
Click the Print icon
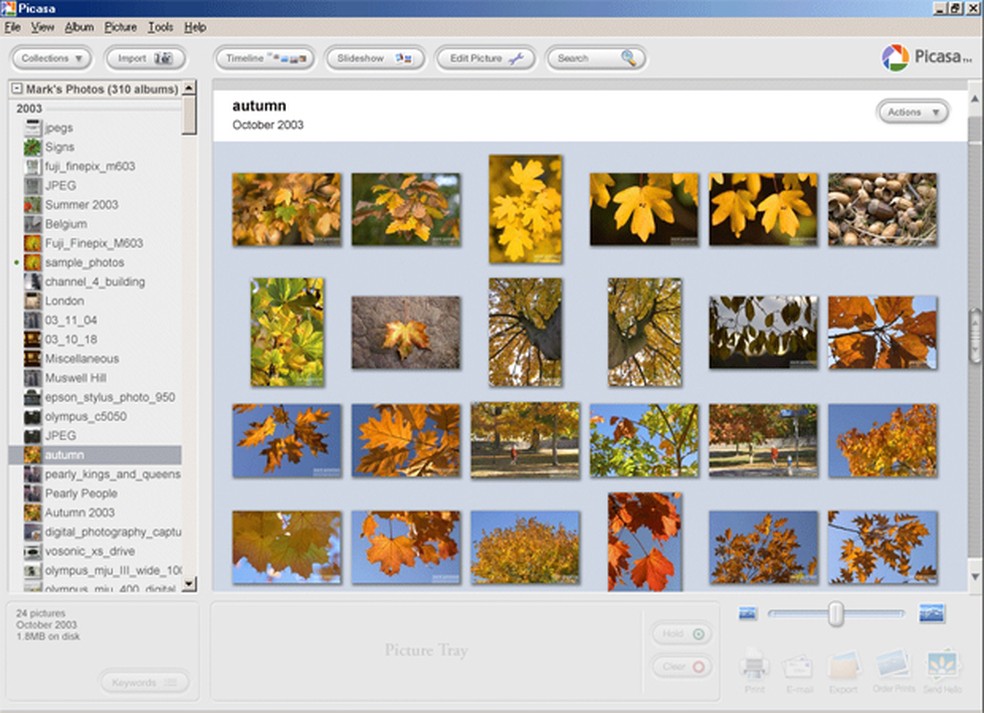(x=754, y=667)
